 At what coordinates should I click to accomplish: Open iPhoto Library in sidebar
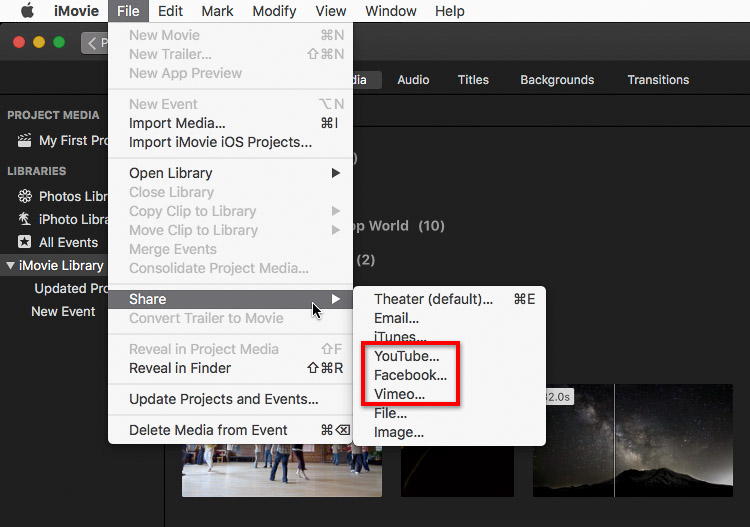74,220
